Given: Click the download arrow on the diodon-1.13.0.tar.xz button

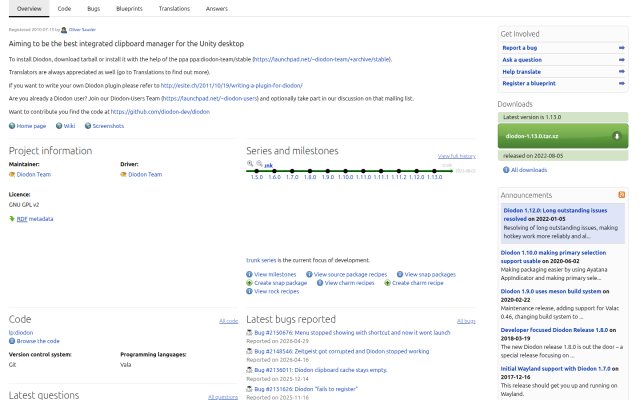Looking at the screenshot, I should 617,136.
